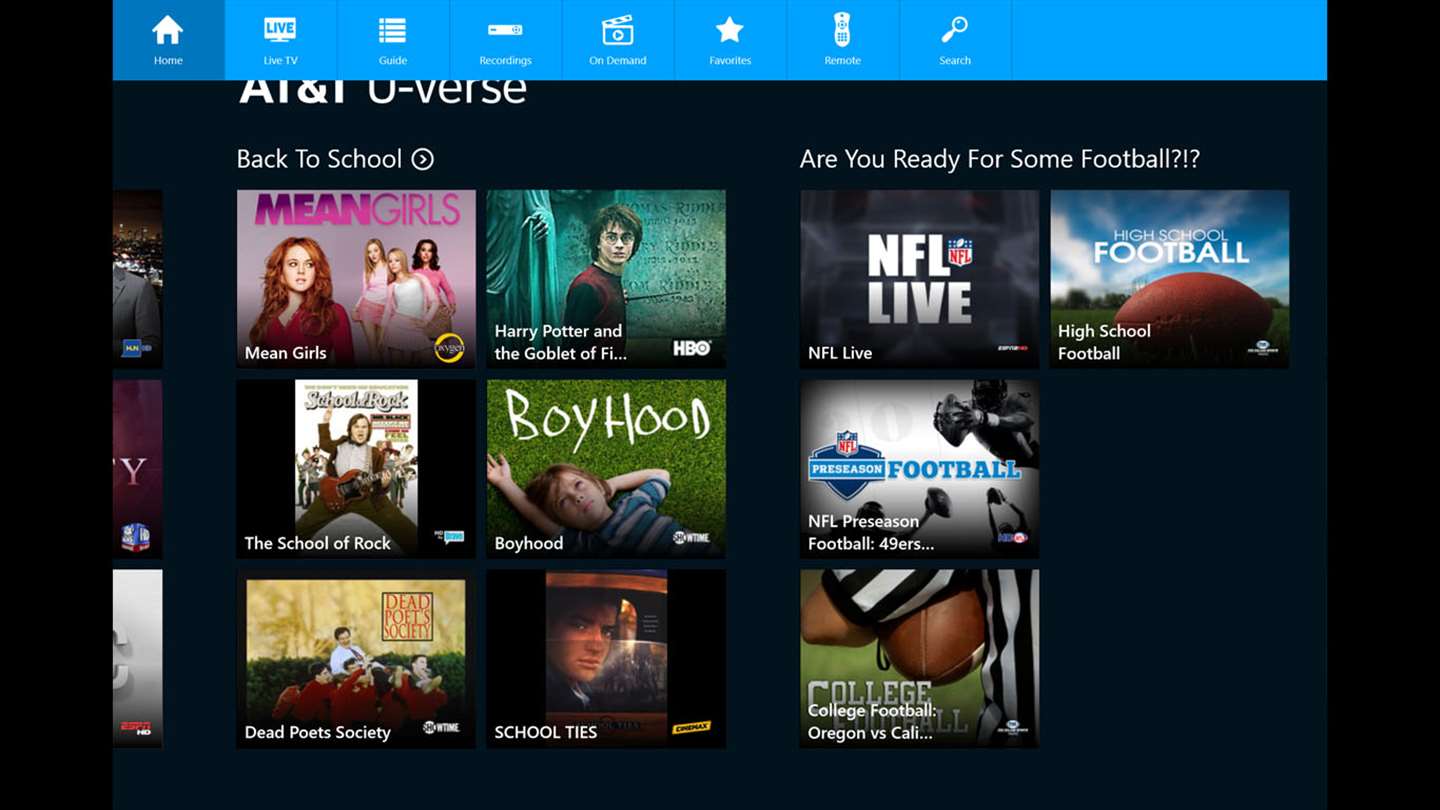The width and height of the screenshot is (1440, 810).
Task: Show the Favorites list
Action: pos(730,40)
